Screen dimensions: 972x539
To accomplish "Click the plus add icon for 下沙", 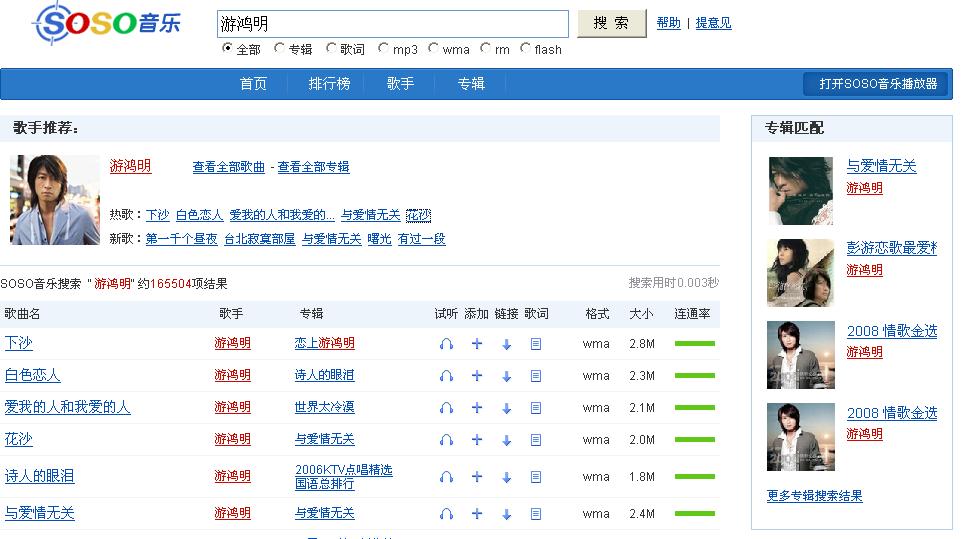I will [x=477, y=344].
